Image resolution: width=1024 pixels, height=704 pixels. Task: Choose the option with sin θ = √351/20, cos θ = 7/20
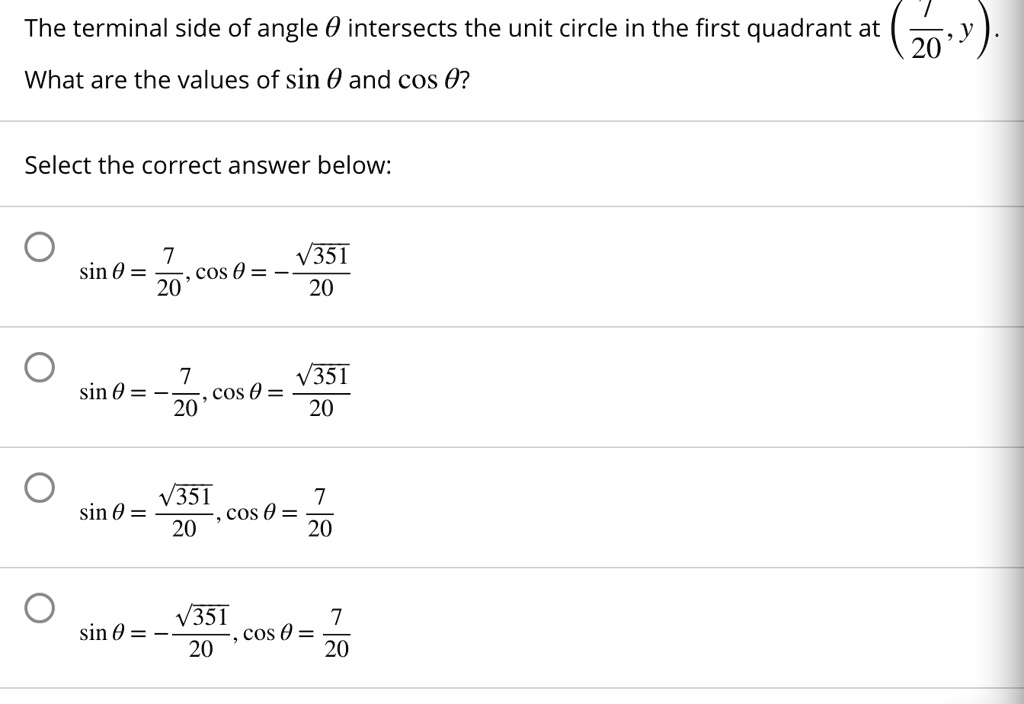click(x=205, y=508)
